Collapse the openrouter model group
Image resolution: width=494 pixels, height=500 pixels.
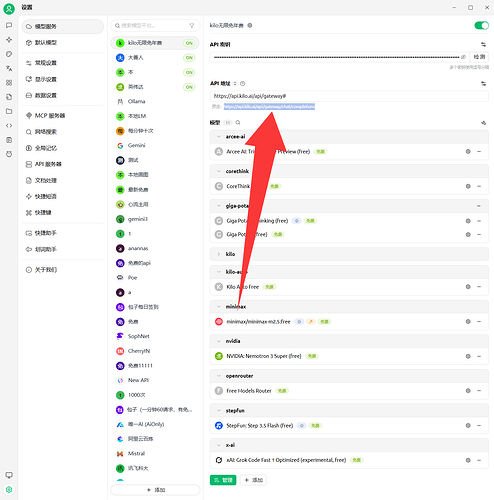pyautogui.click(x=219, y=376)
